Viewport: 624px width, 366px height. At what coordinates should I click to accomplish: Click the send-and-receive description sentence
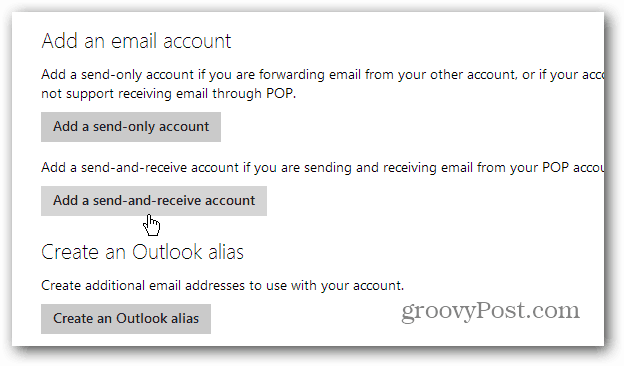(x=322, y=167)
